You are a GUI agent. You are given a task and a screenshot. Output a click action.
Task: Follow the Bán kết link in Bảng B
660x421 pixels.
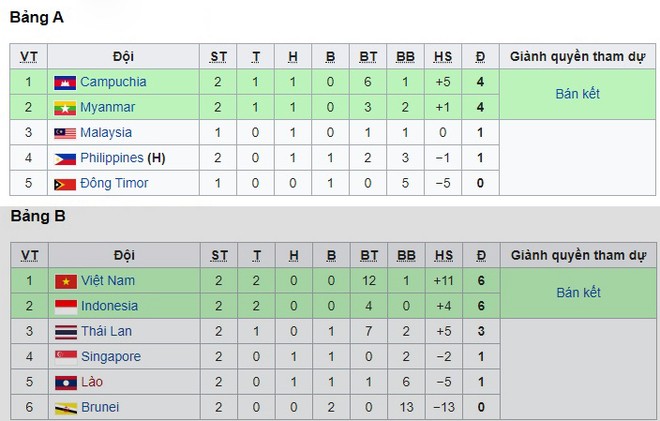coord(578,292)
